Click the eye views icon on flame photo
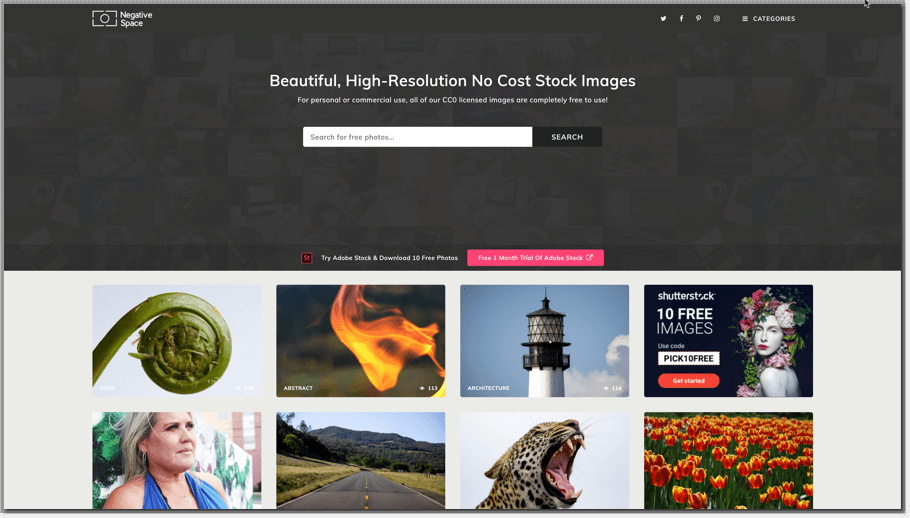The height and width of the screenshot is (518, 910). click(x=423, y=388)
